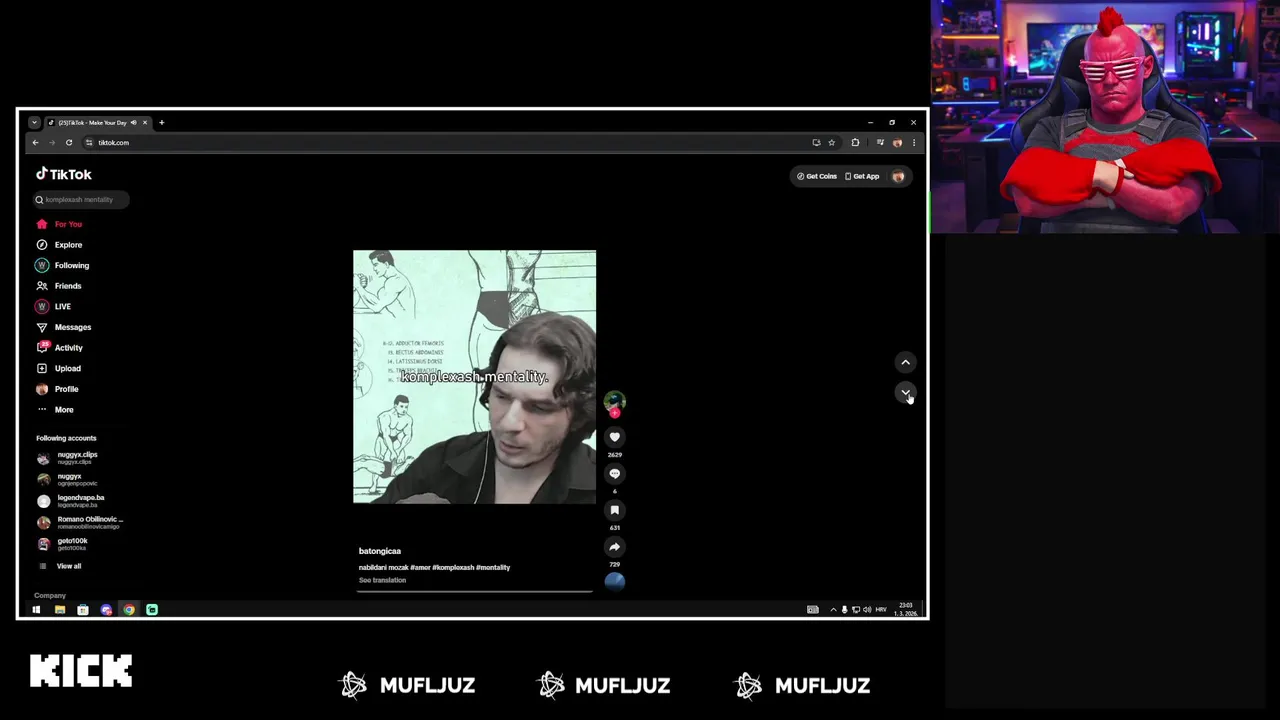Click the TikTok logo
Image resolution: width=1280 pixels, height=720 pixels.
(x=64, y=174)
